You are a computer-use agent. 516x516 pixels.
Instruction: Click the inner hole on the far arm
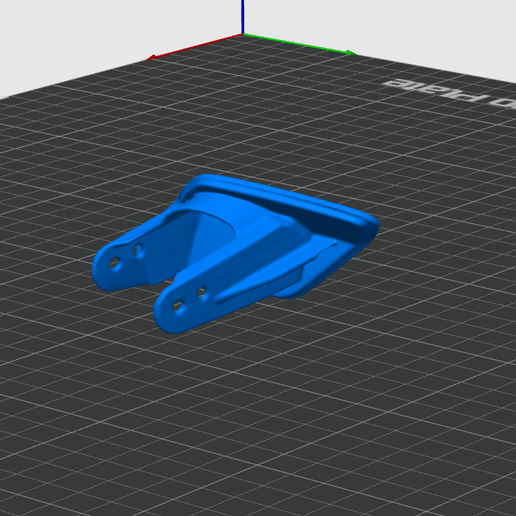click(x=138, y=249)
